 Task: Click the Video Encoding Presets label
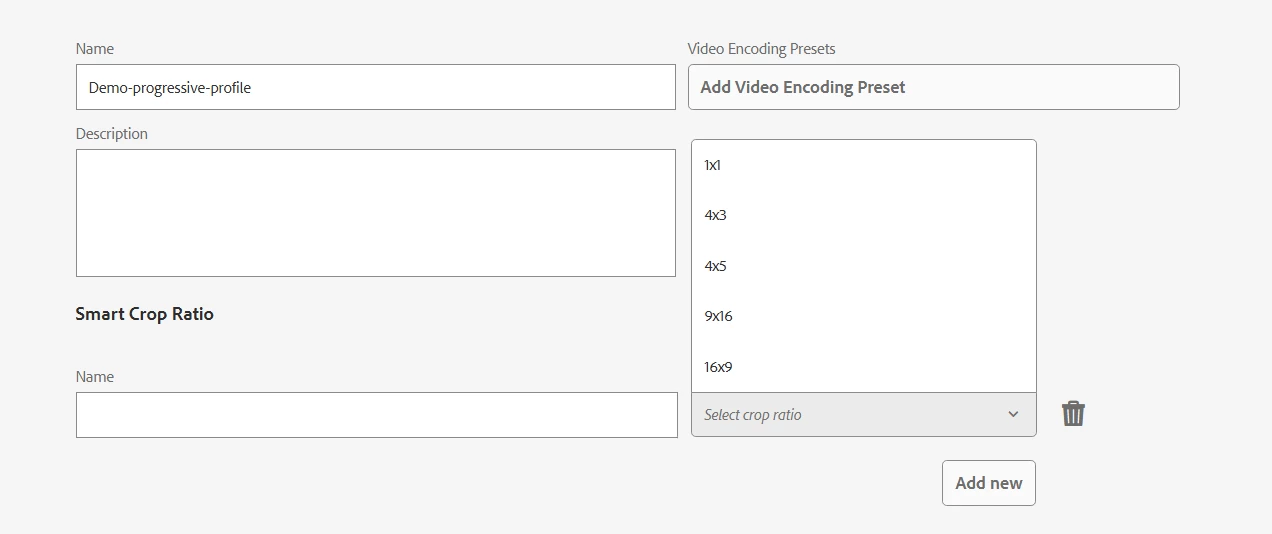(761, 49)
